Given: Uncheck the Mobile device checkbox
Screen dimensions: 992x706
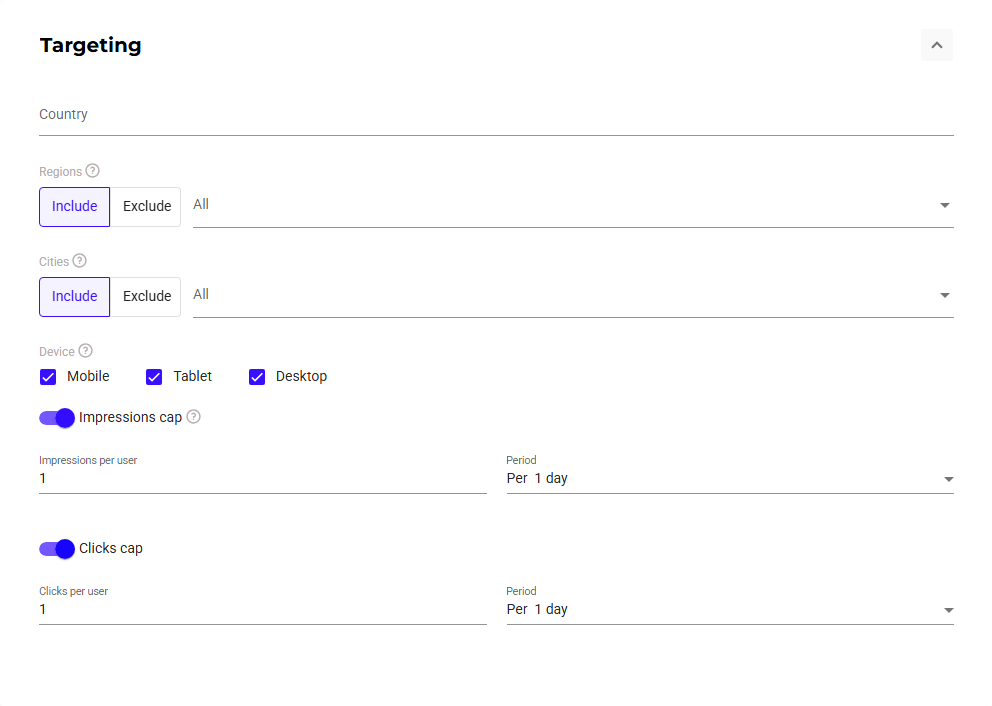Looking at the screenshot, I should pyautogui.click(x=48, y=377).
